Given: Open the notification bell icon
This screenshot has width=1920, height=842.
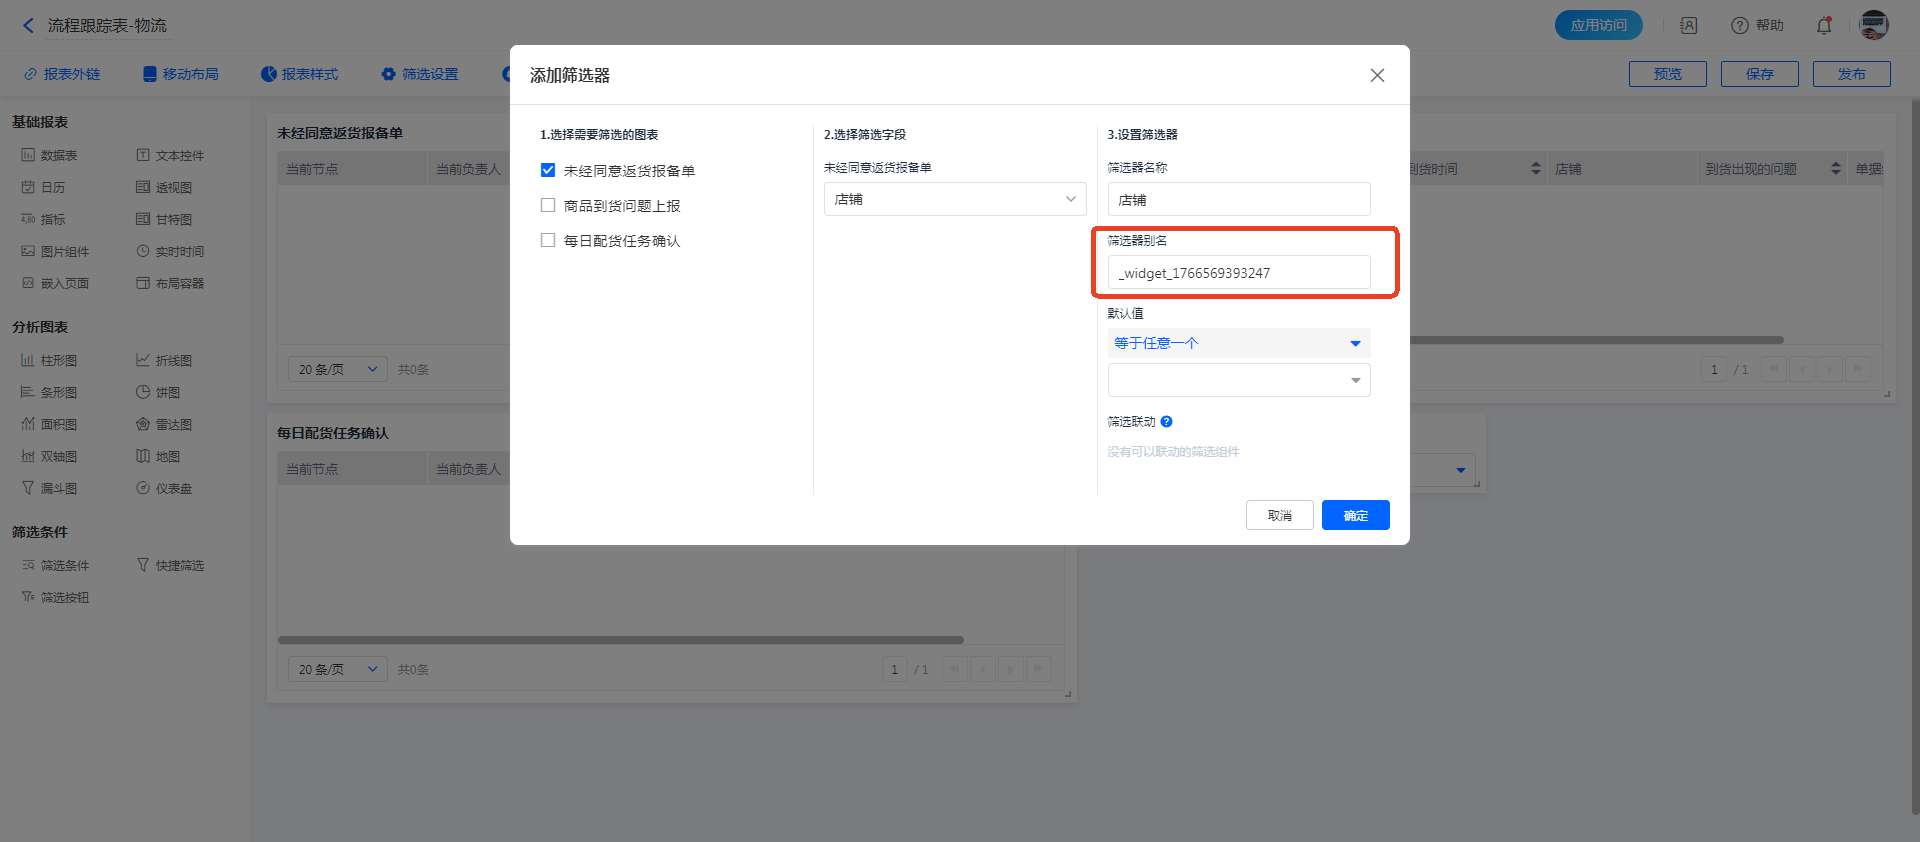Looking at the screenshot, I should click(x=1824, y=26).
